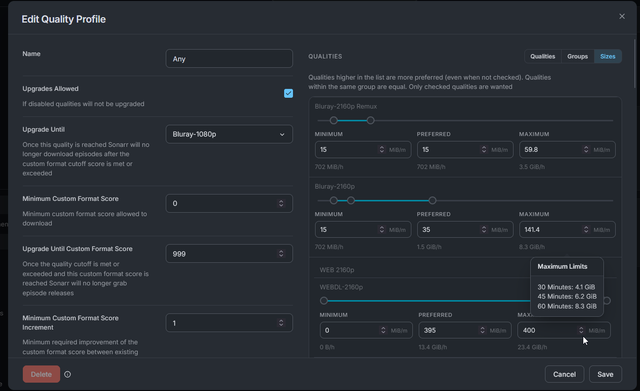
Task: Click Bluray-2160p Preferred field showing 35
Action: [x=465, y=230]
